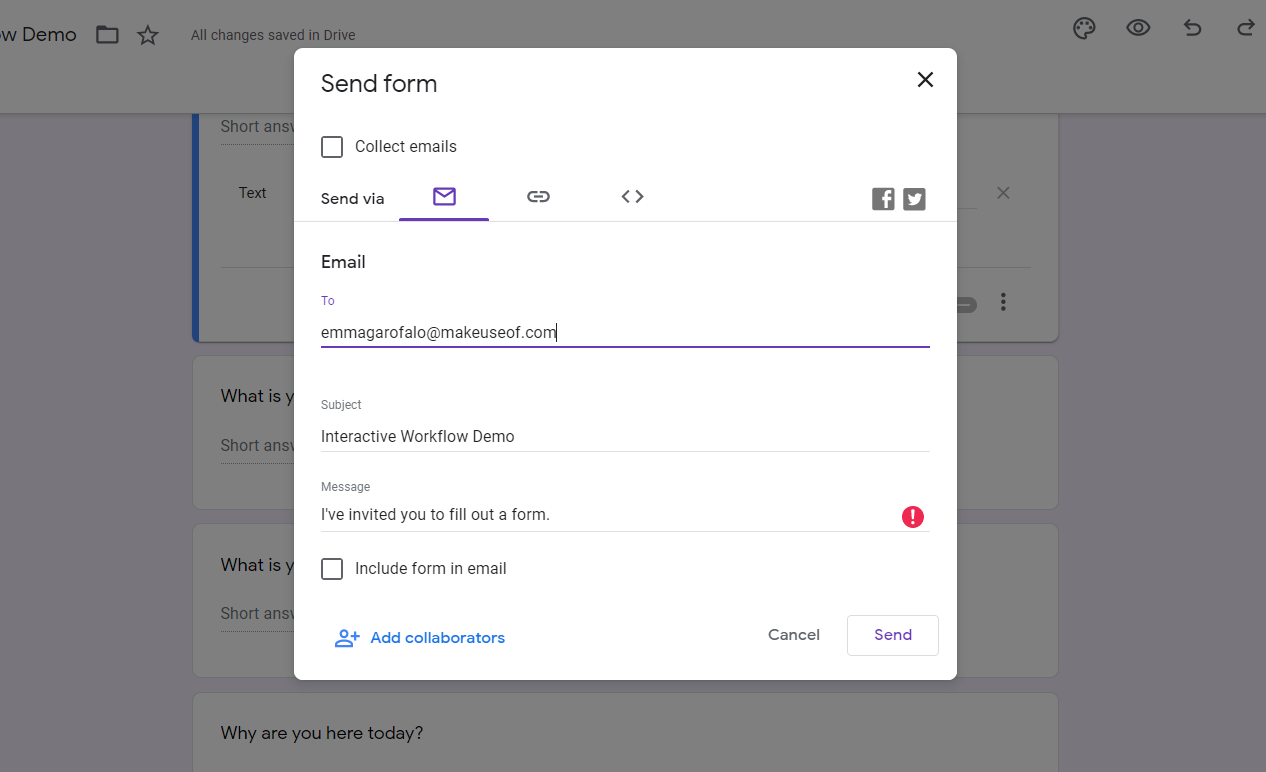Check Include form in email
This screenshot has height=772, width=1266.
pyautogui.click(x=332, y=569)
